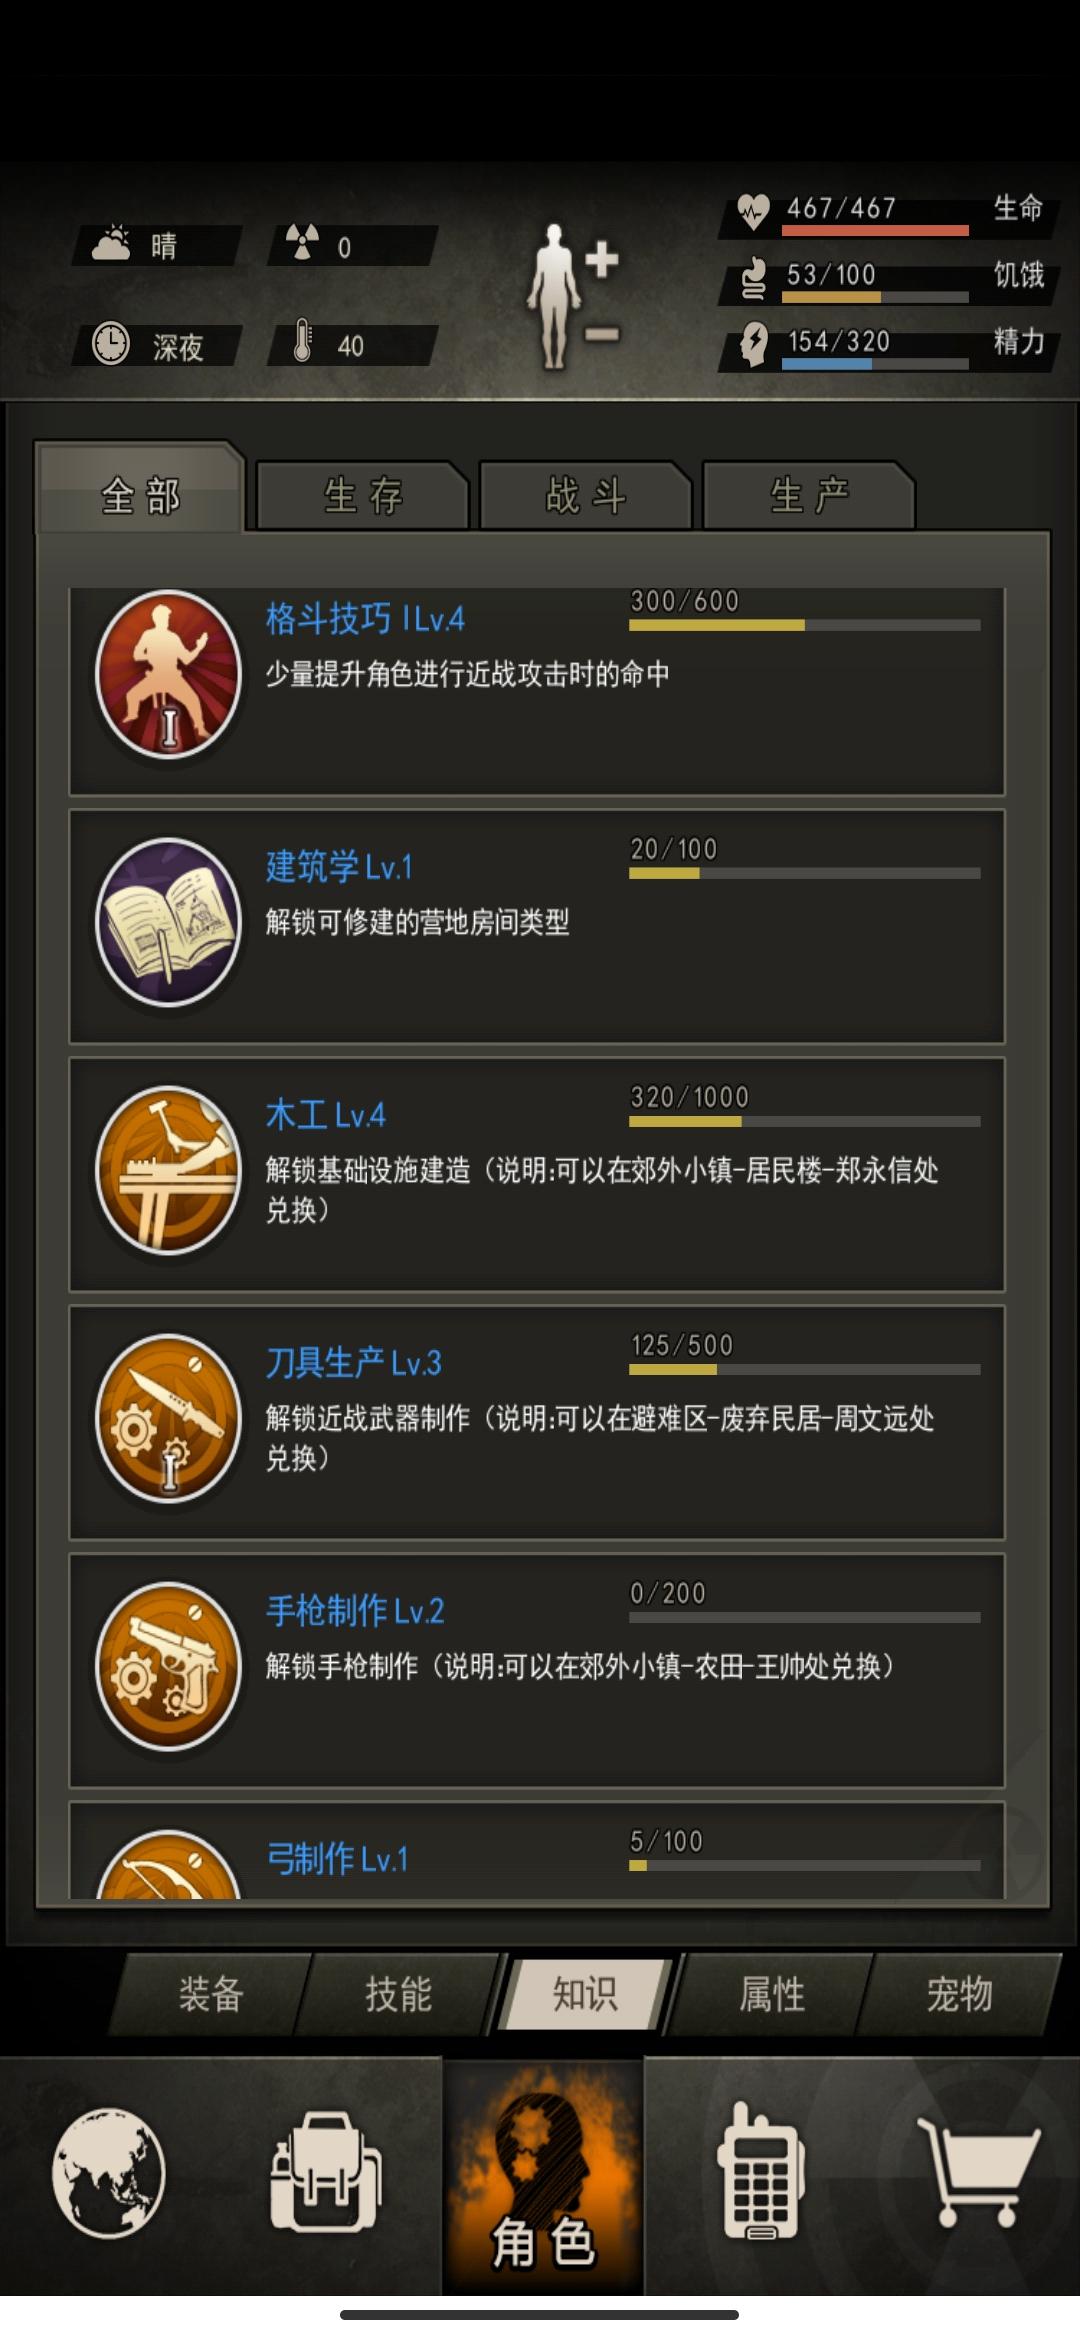This screenshot has width=1080, height=2340.
Task: Open the 装备 equipment section
Action: pyautogui.click(x=211, y=1994)
